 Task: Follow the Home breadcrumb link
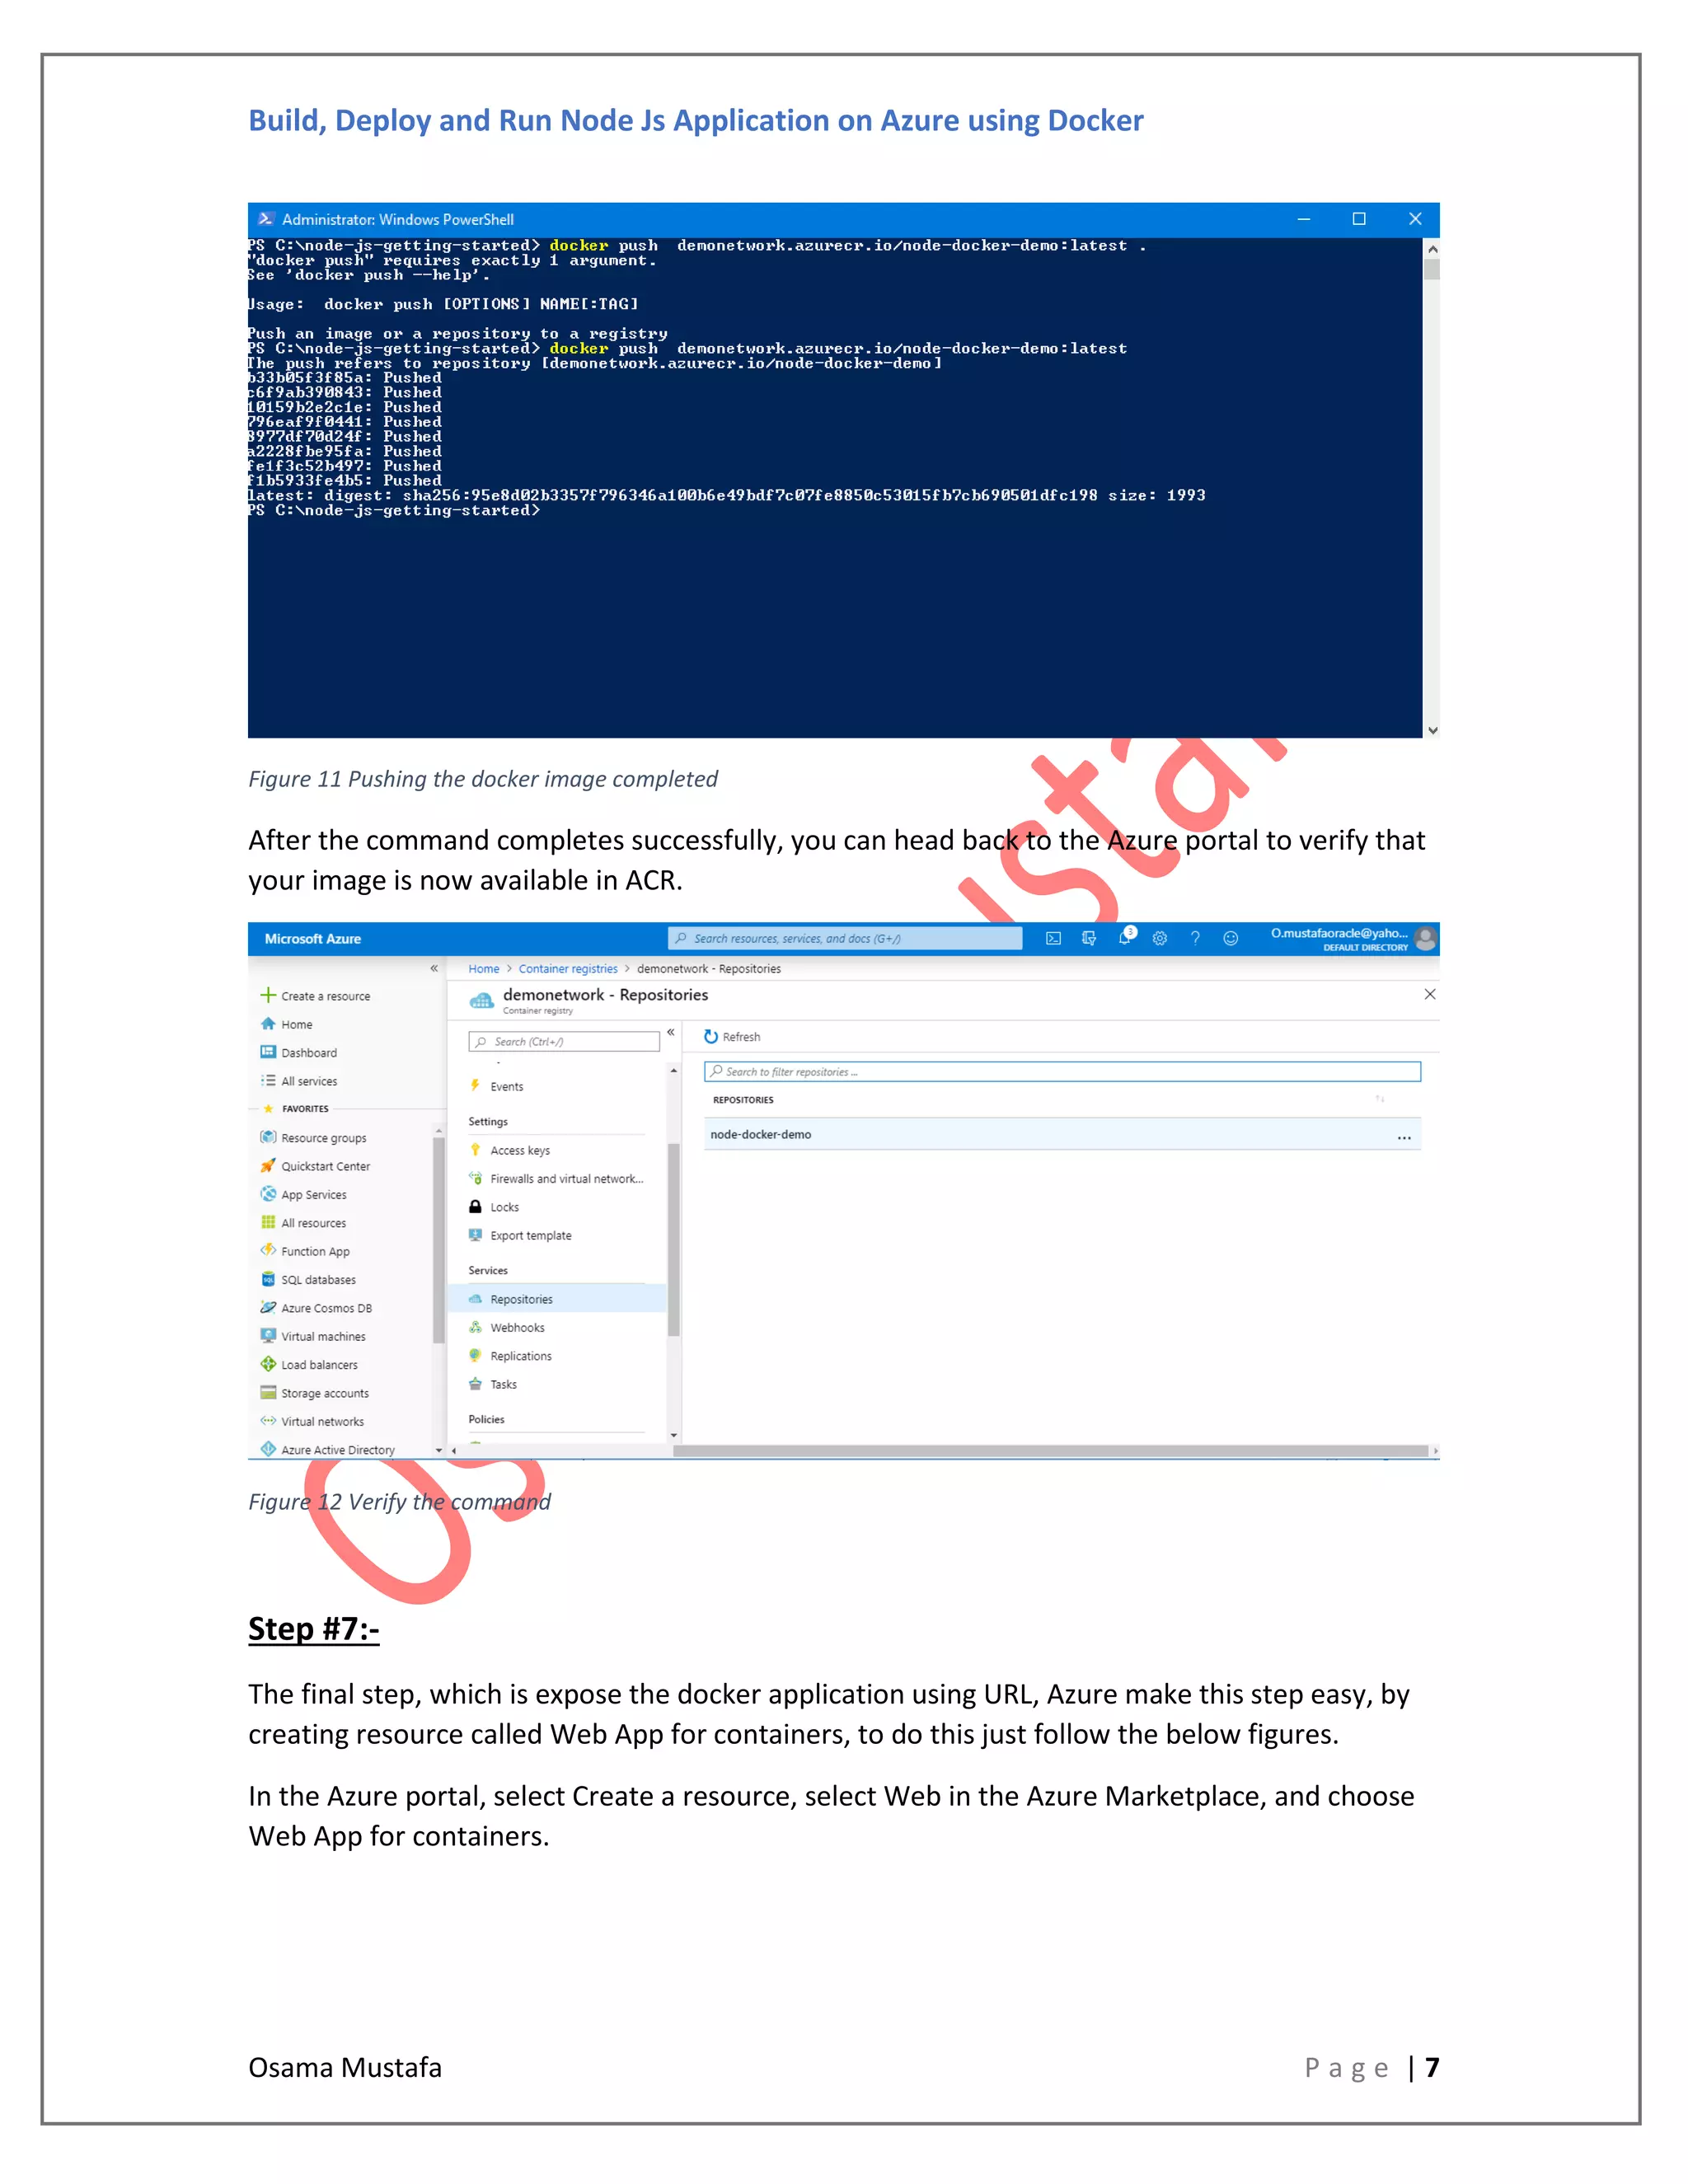[x=484, y=969]
